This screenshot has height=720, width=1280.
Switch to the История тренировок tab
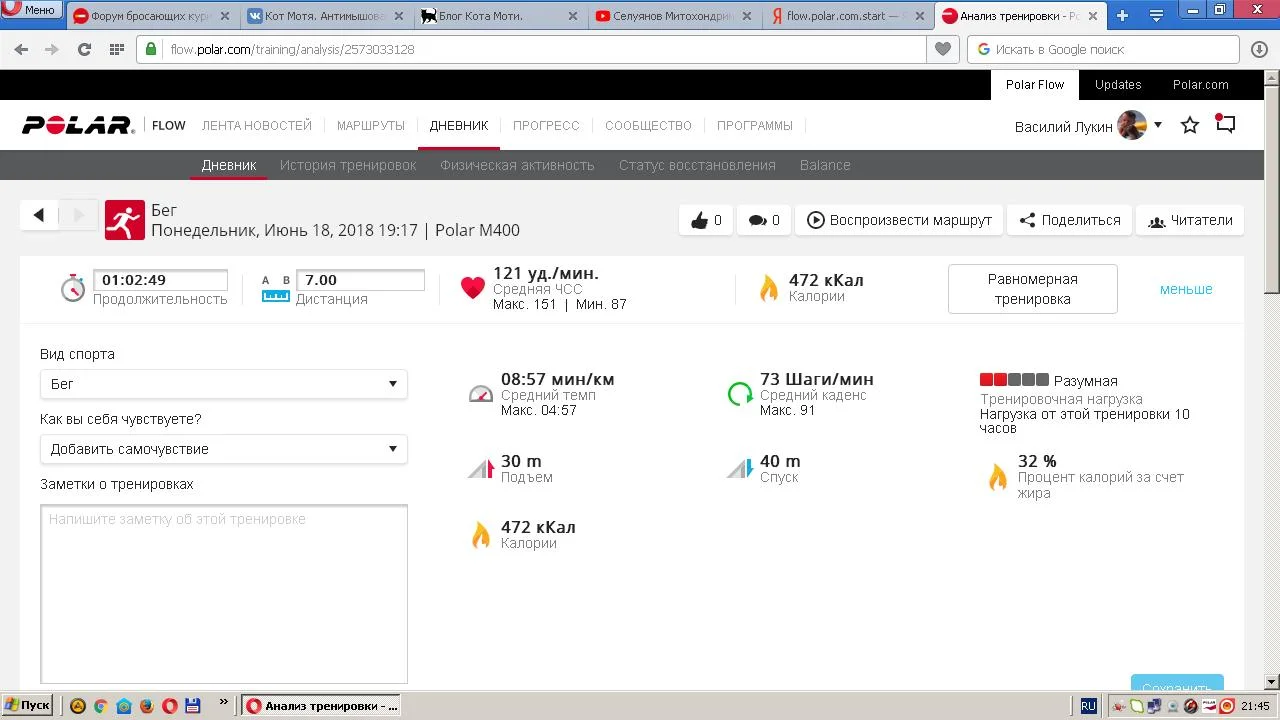(x=348, y=165)
